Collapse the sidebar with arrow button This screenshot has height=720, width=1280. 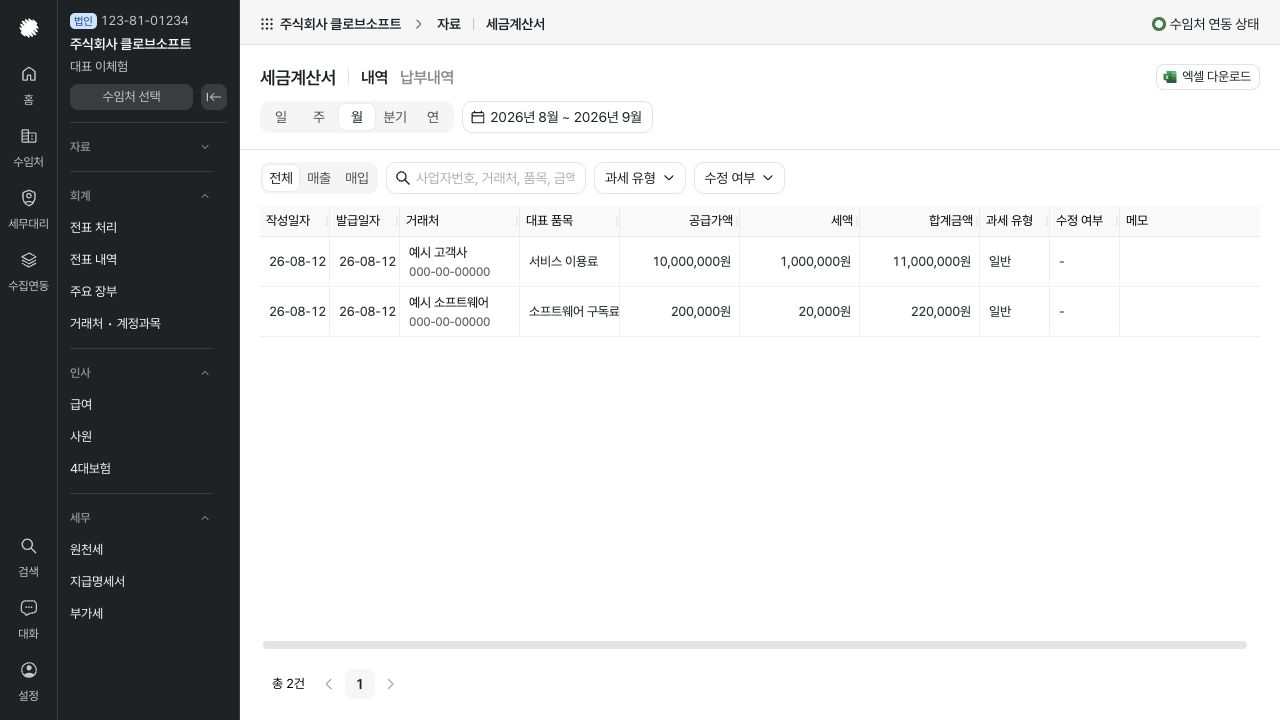pos(214,97)
